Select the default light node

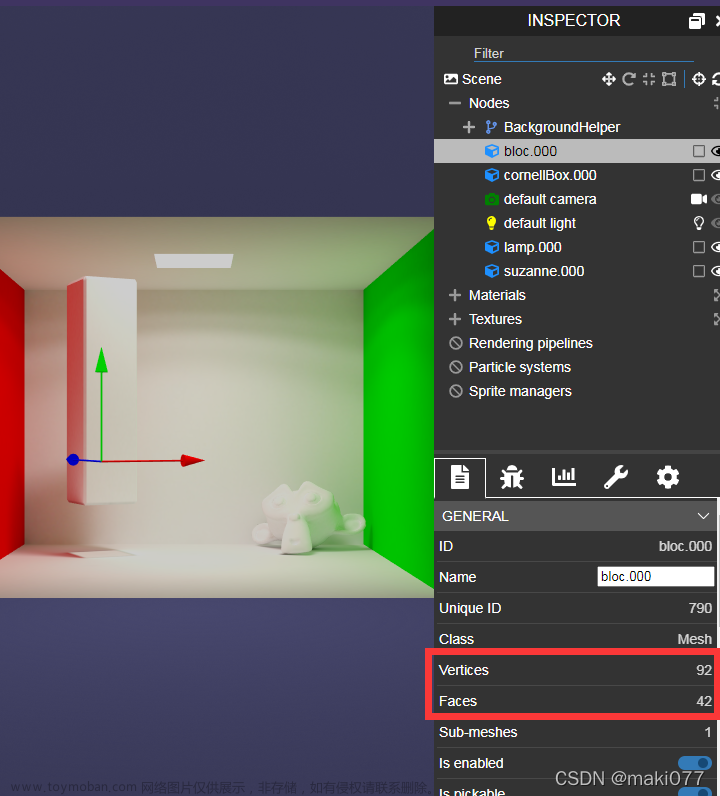(x=540, y=223)
